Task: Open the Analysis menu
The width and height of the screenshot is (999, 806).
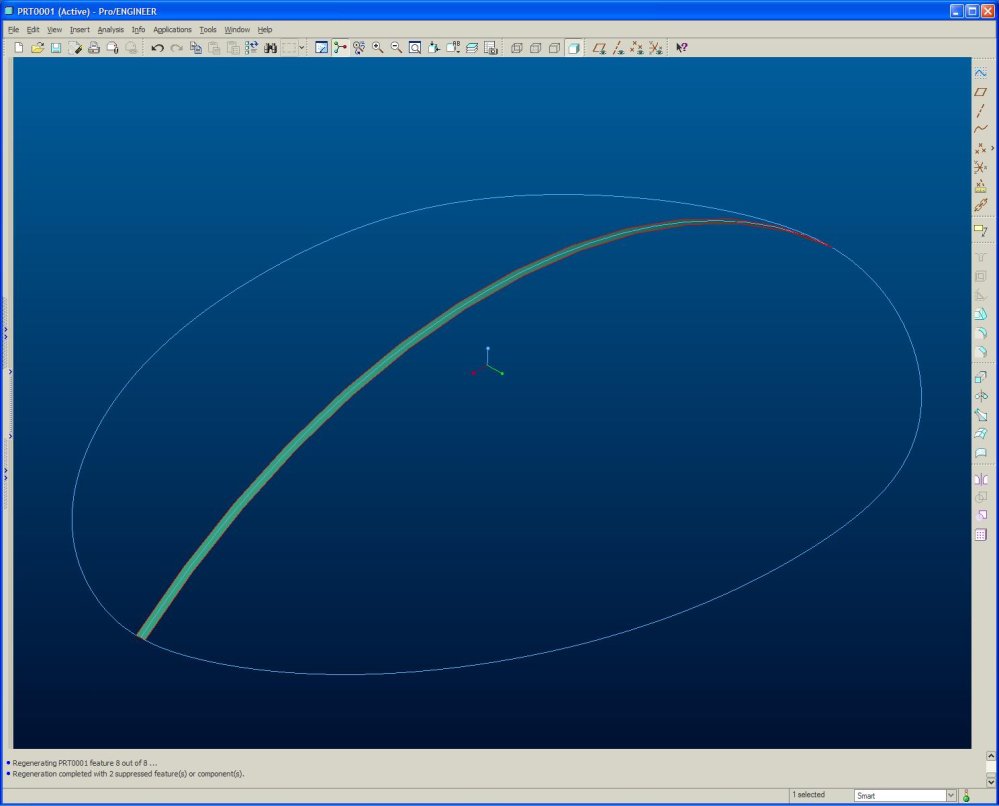Action: click(111, 30)
